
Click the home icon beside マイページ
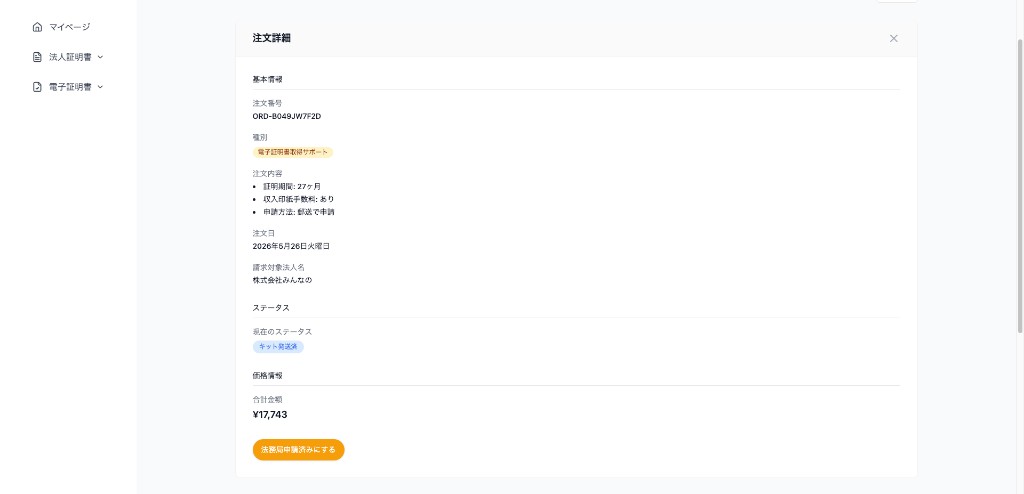click(37, 27)
